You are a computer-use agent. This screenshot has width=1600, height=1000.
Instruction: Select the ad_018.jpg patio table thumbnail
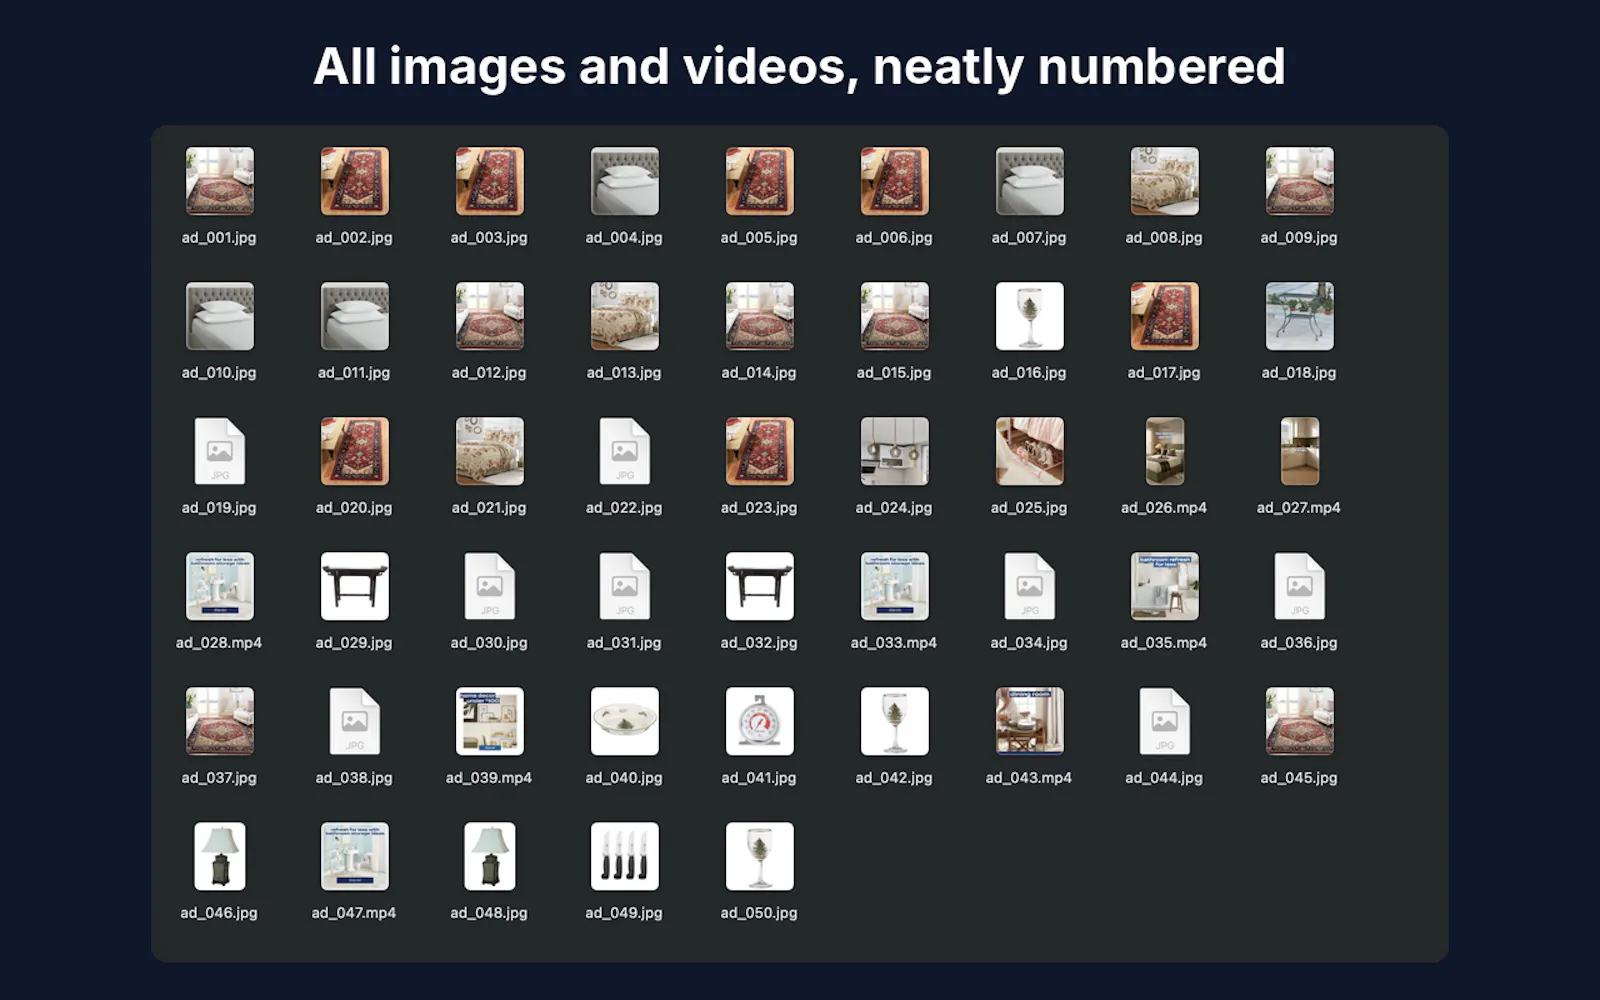coord(1299,316)
